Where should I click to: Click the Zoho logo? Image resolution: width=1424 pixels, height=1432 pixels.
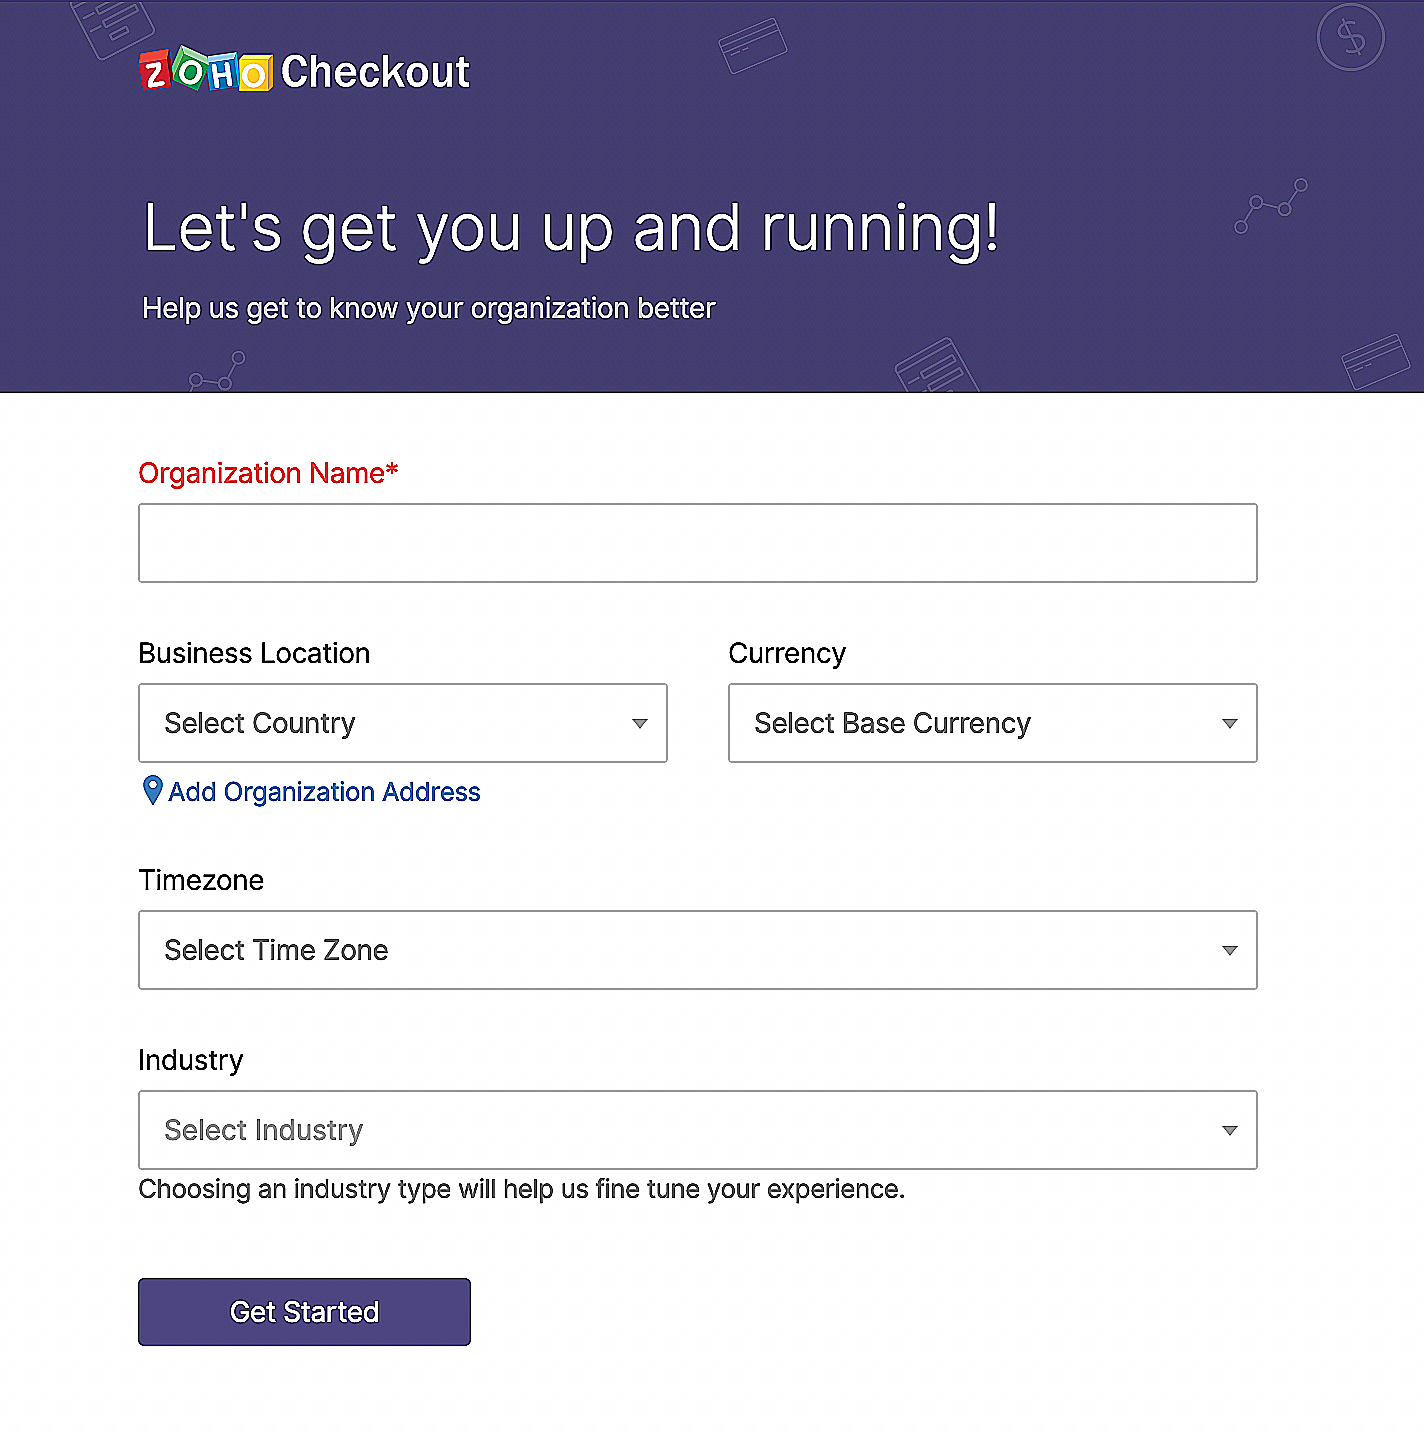tap(206, 71)
